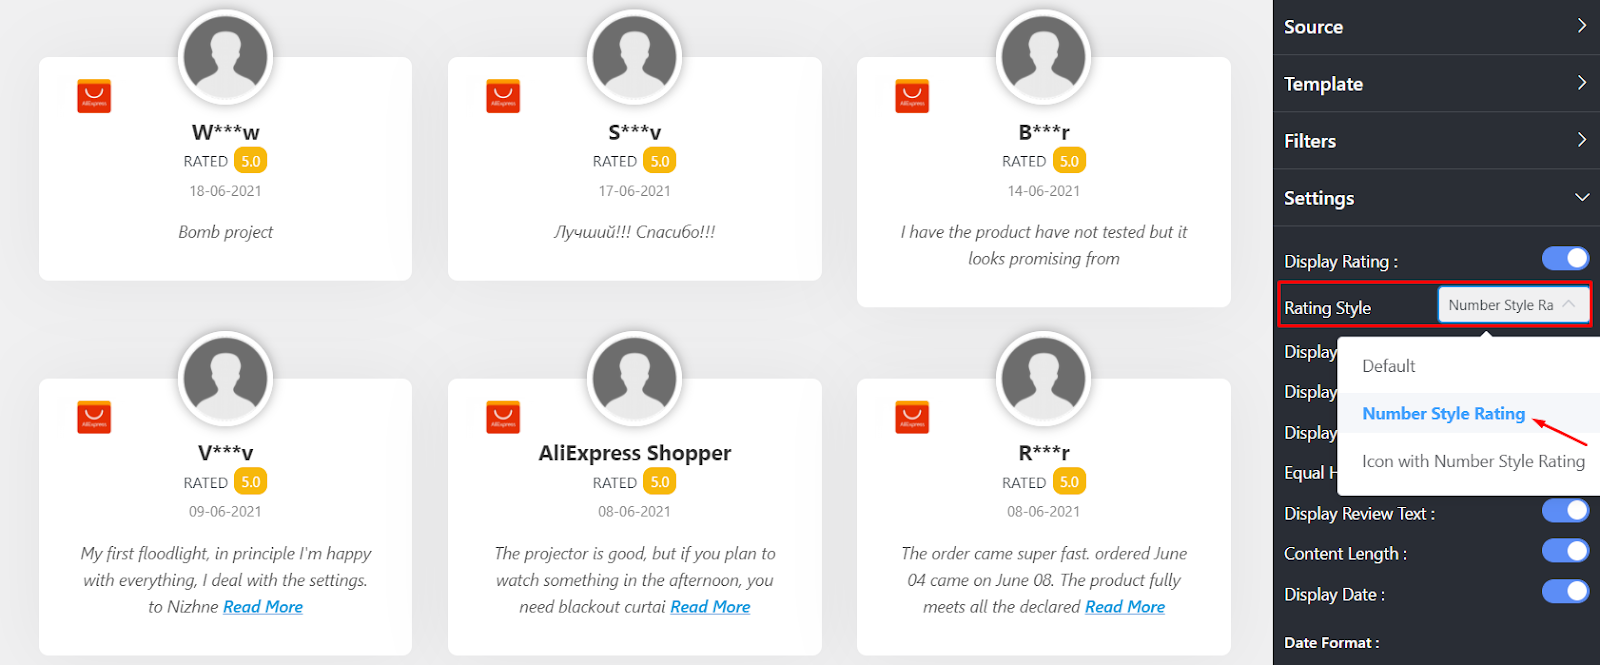Screen dimensions: 1600x665
Task: Click the AliExpress icon on V***v's review
Action: 94,417
